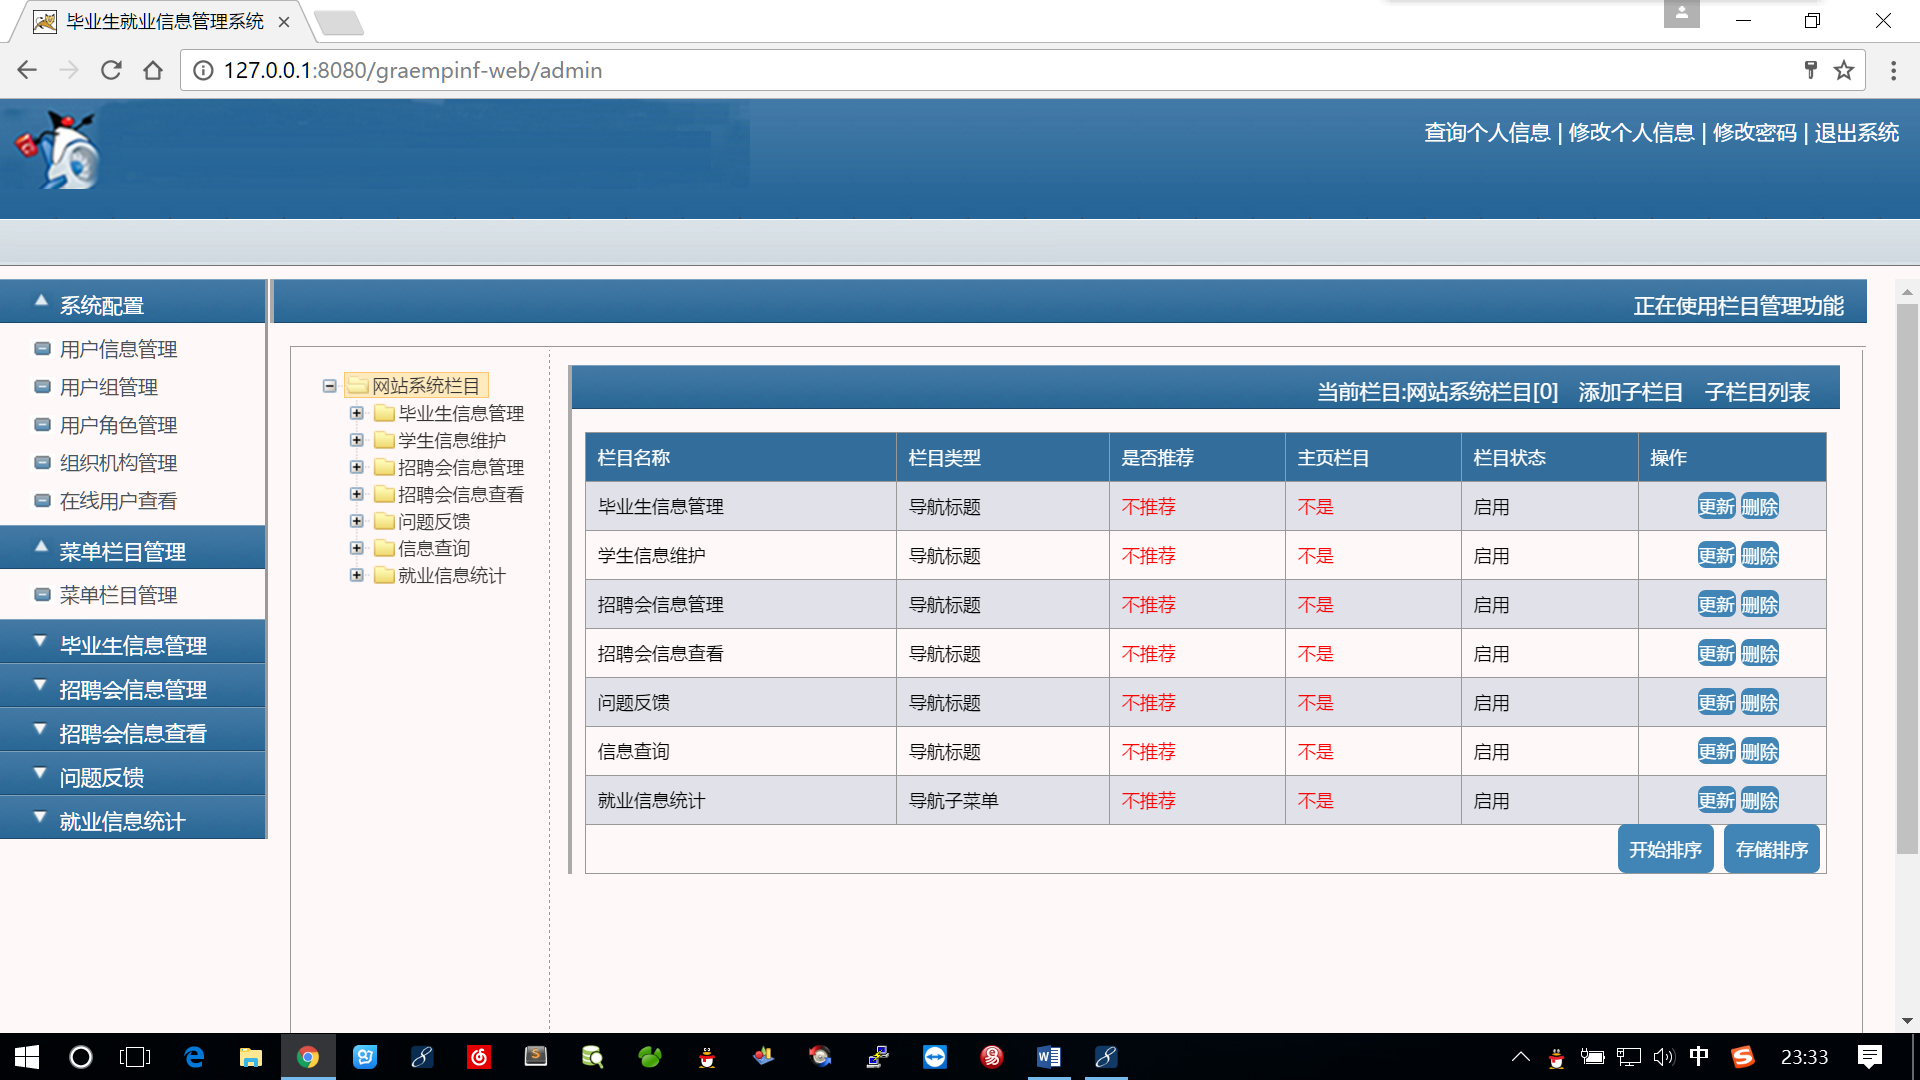
Task: Open Chrome three-dot menu
Action: pyautogui.click(x=1893, y=70)
